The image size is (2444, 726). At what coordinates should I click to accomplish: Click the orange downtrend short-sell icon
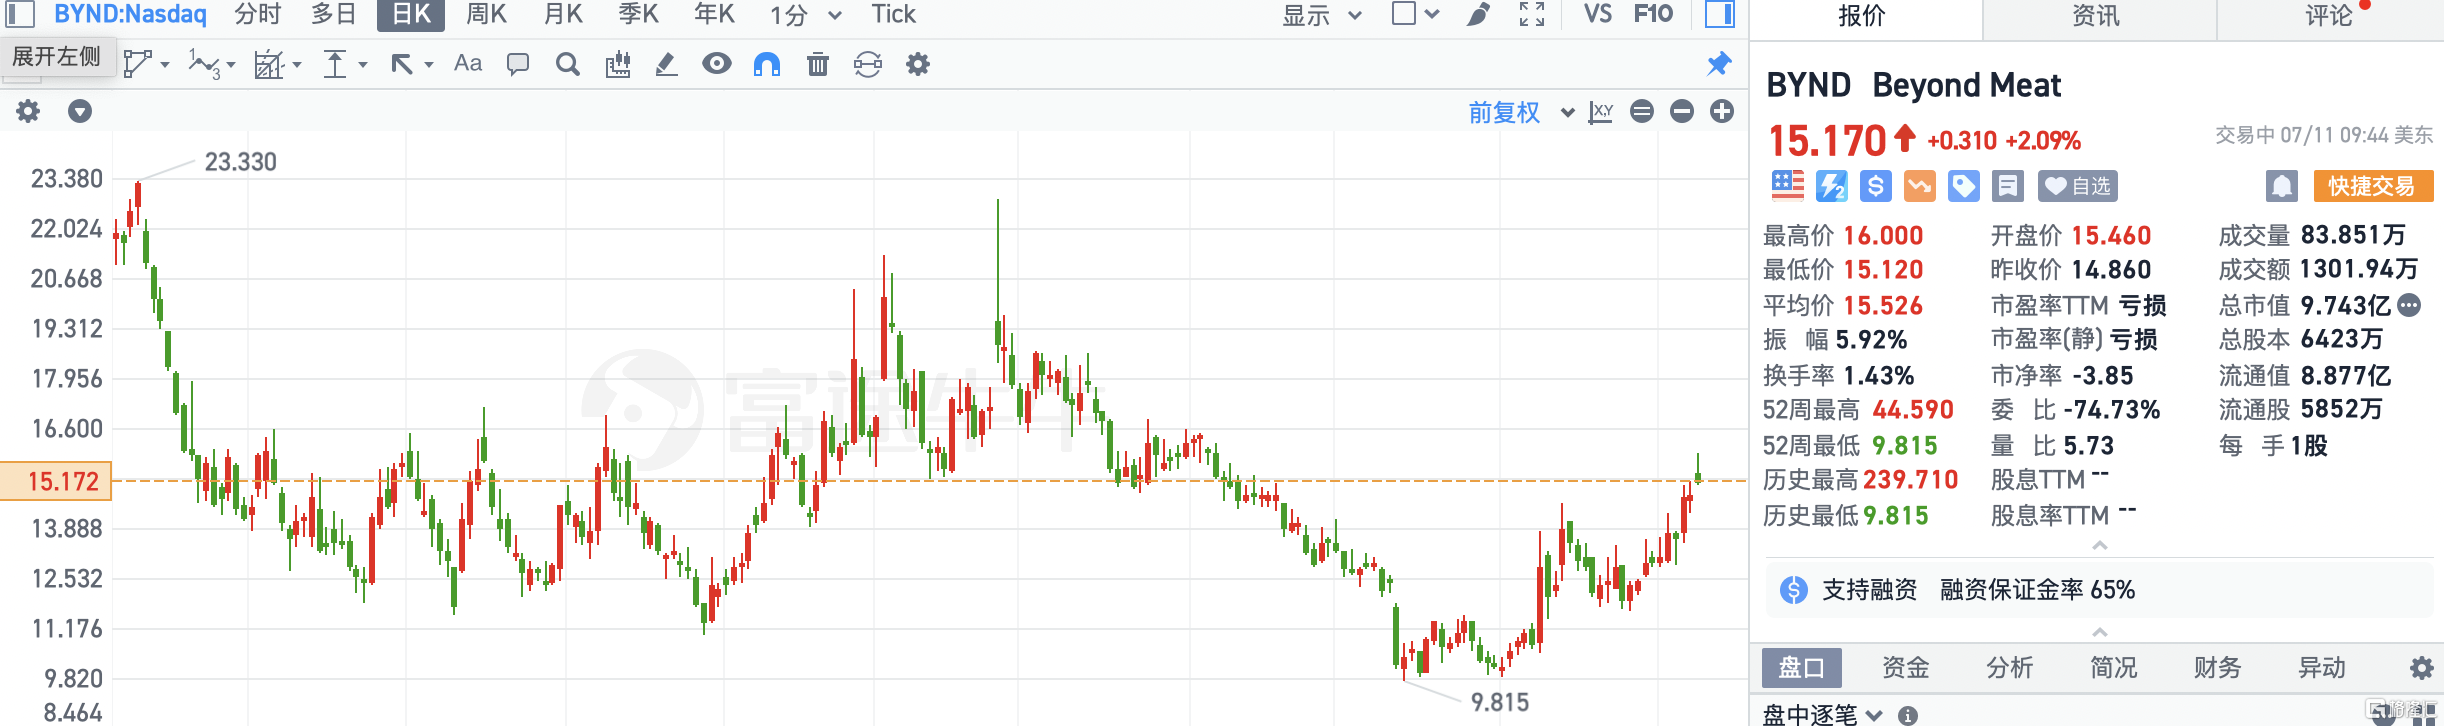(x=1920, y=186)
